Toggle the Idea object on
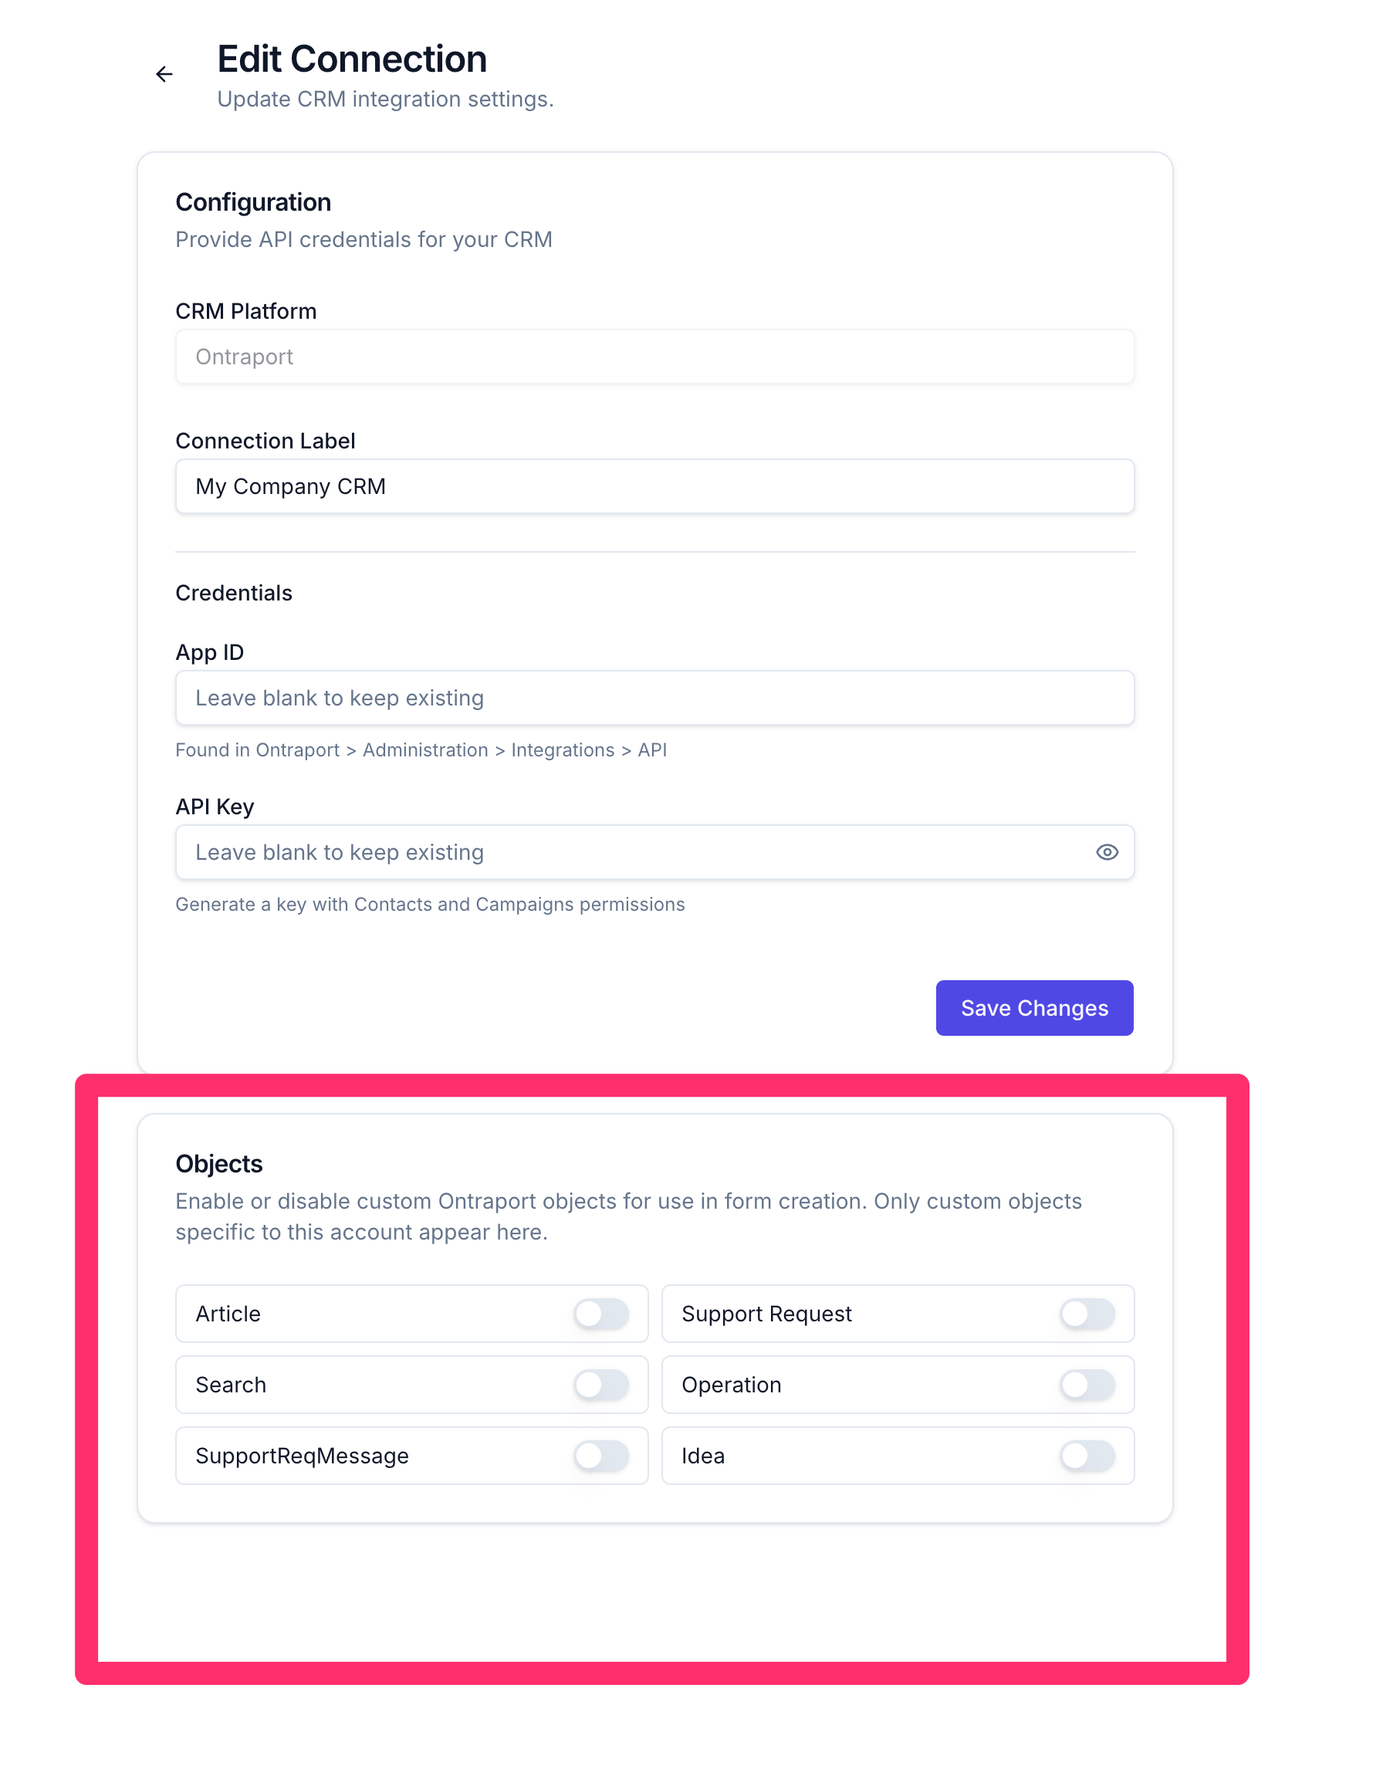The width and height of the screenshot is (1400, 1786). click(1087, 1455)
